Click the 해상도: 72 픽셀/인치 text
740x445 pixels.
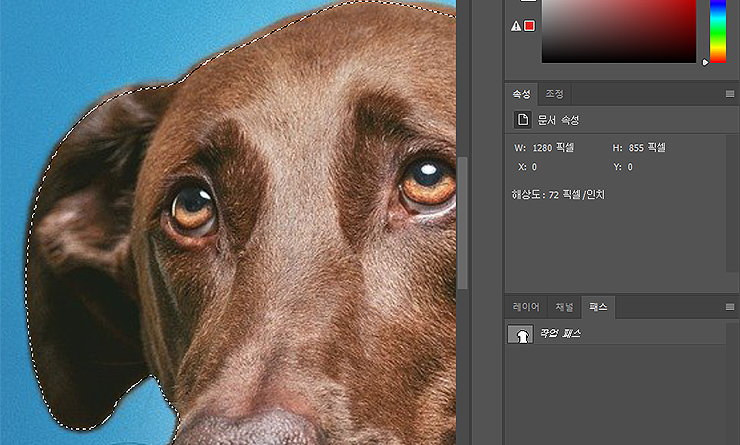[558, 194]
